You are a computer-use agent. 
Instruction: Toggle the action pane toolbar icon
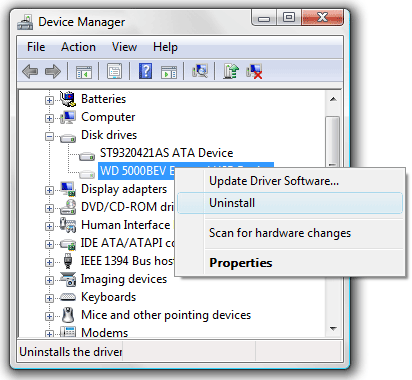(169, 72)
